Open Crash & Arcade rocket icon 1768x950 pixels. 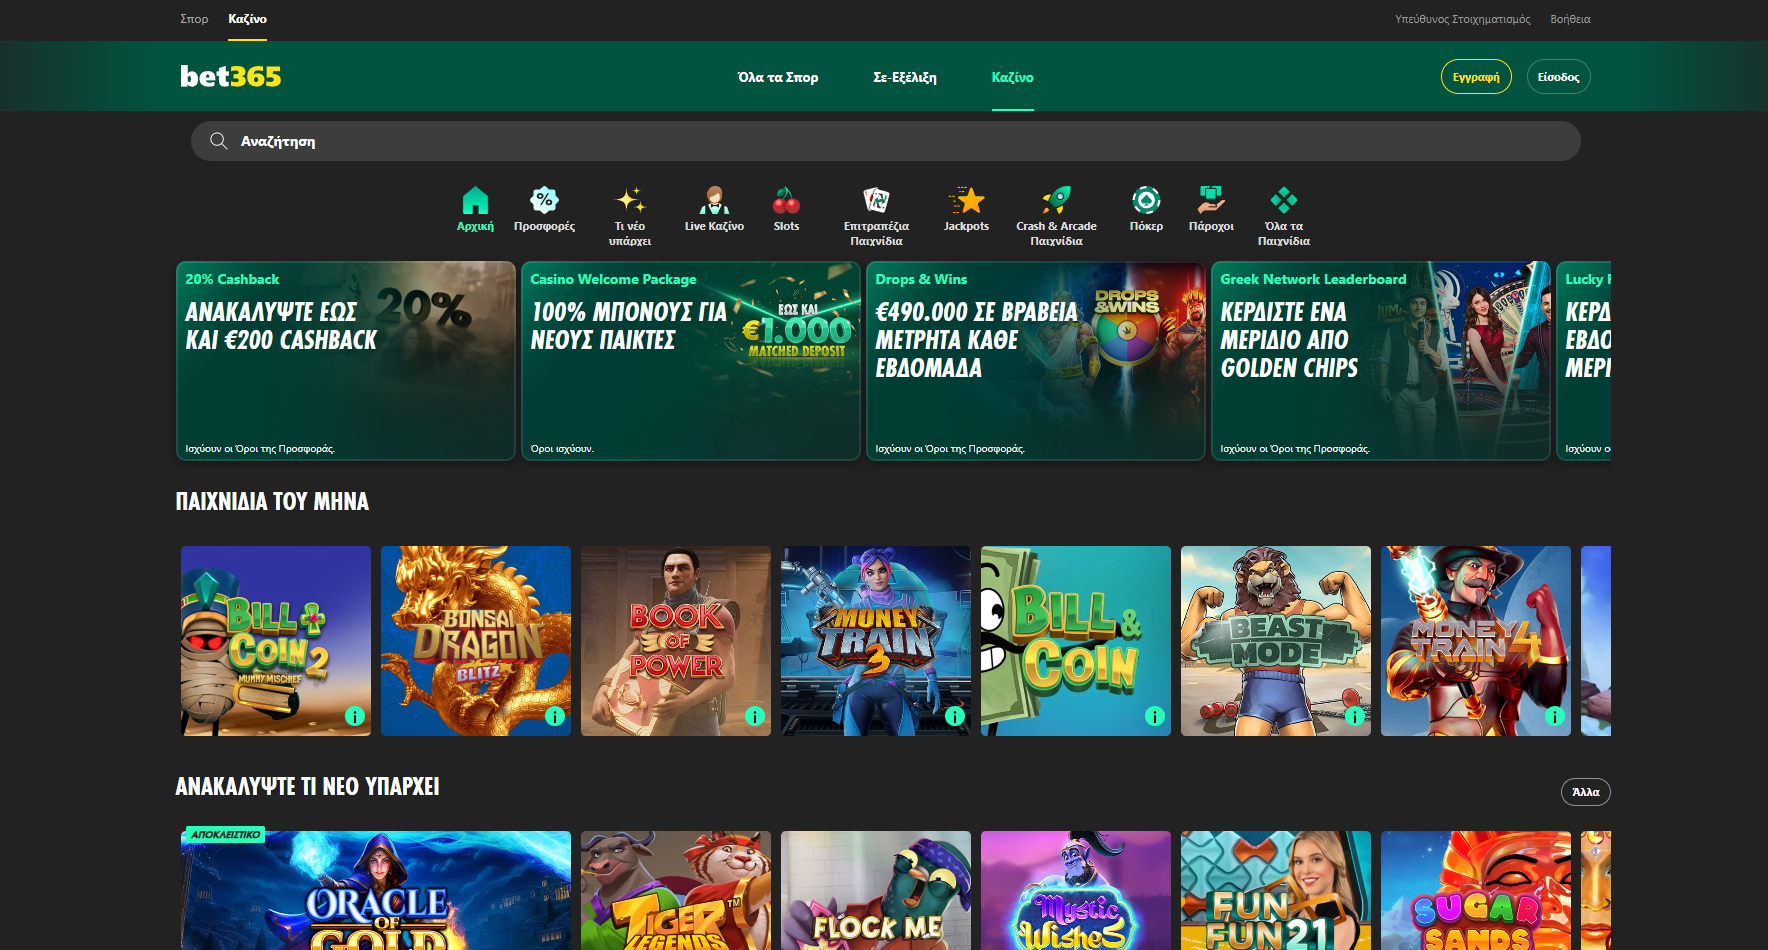[1056, 201]
